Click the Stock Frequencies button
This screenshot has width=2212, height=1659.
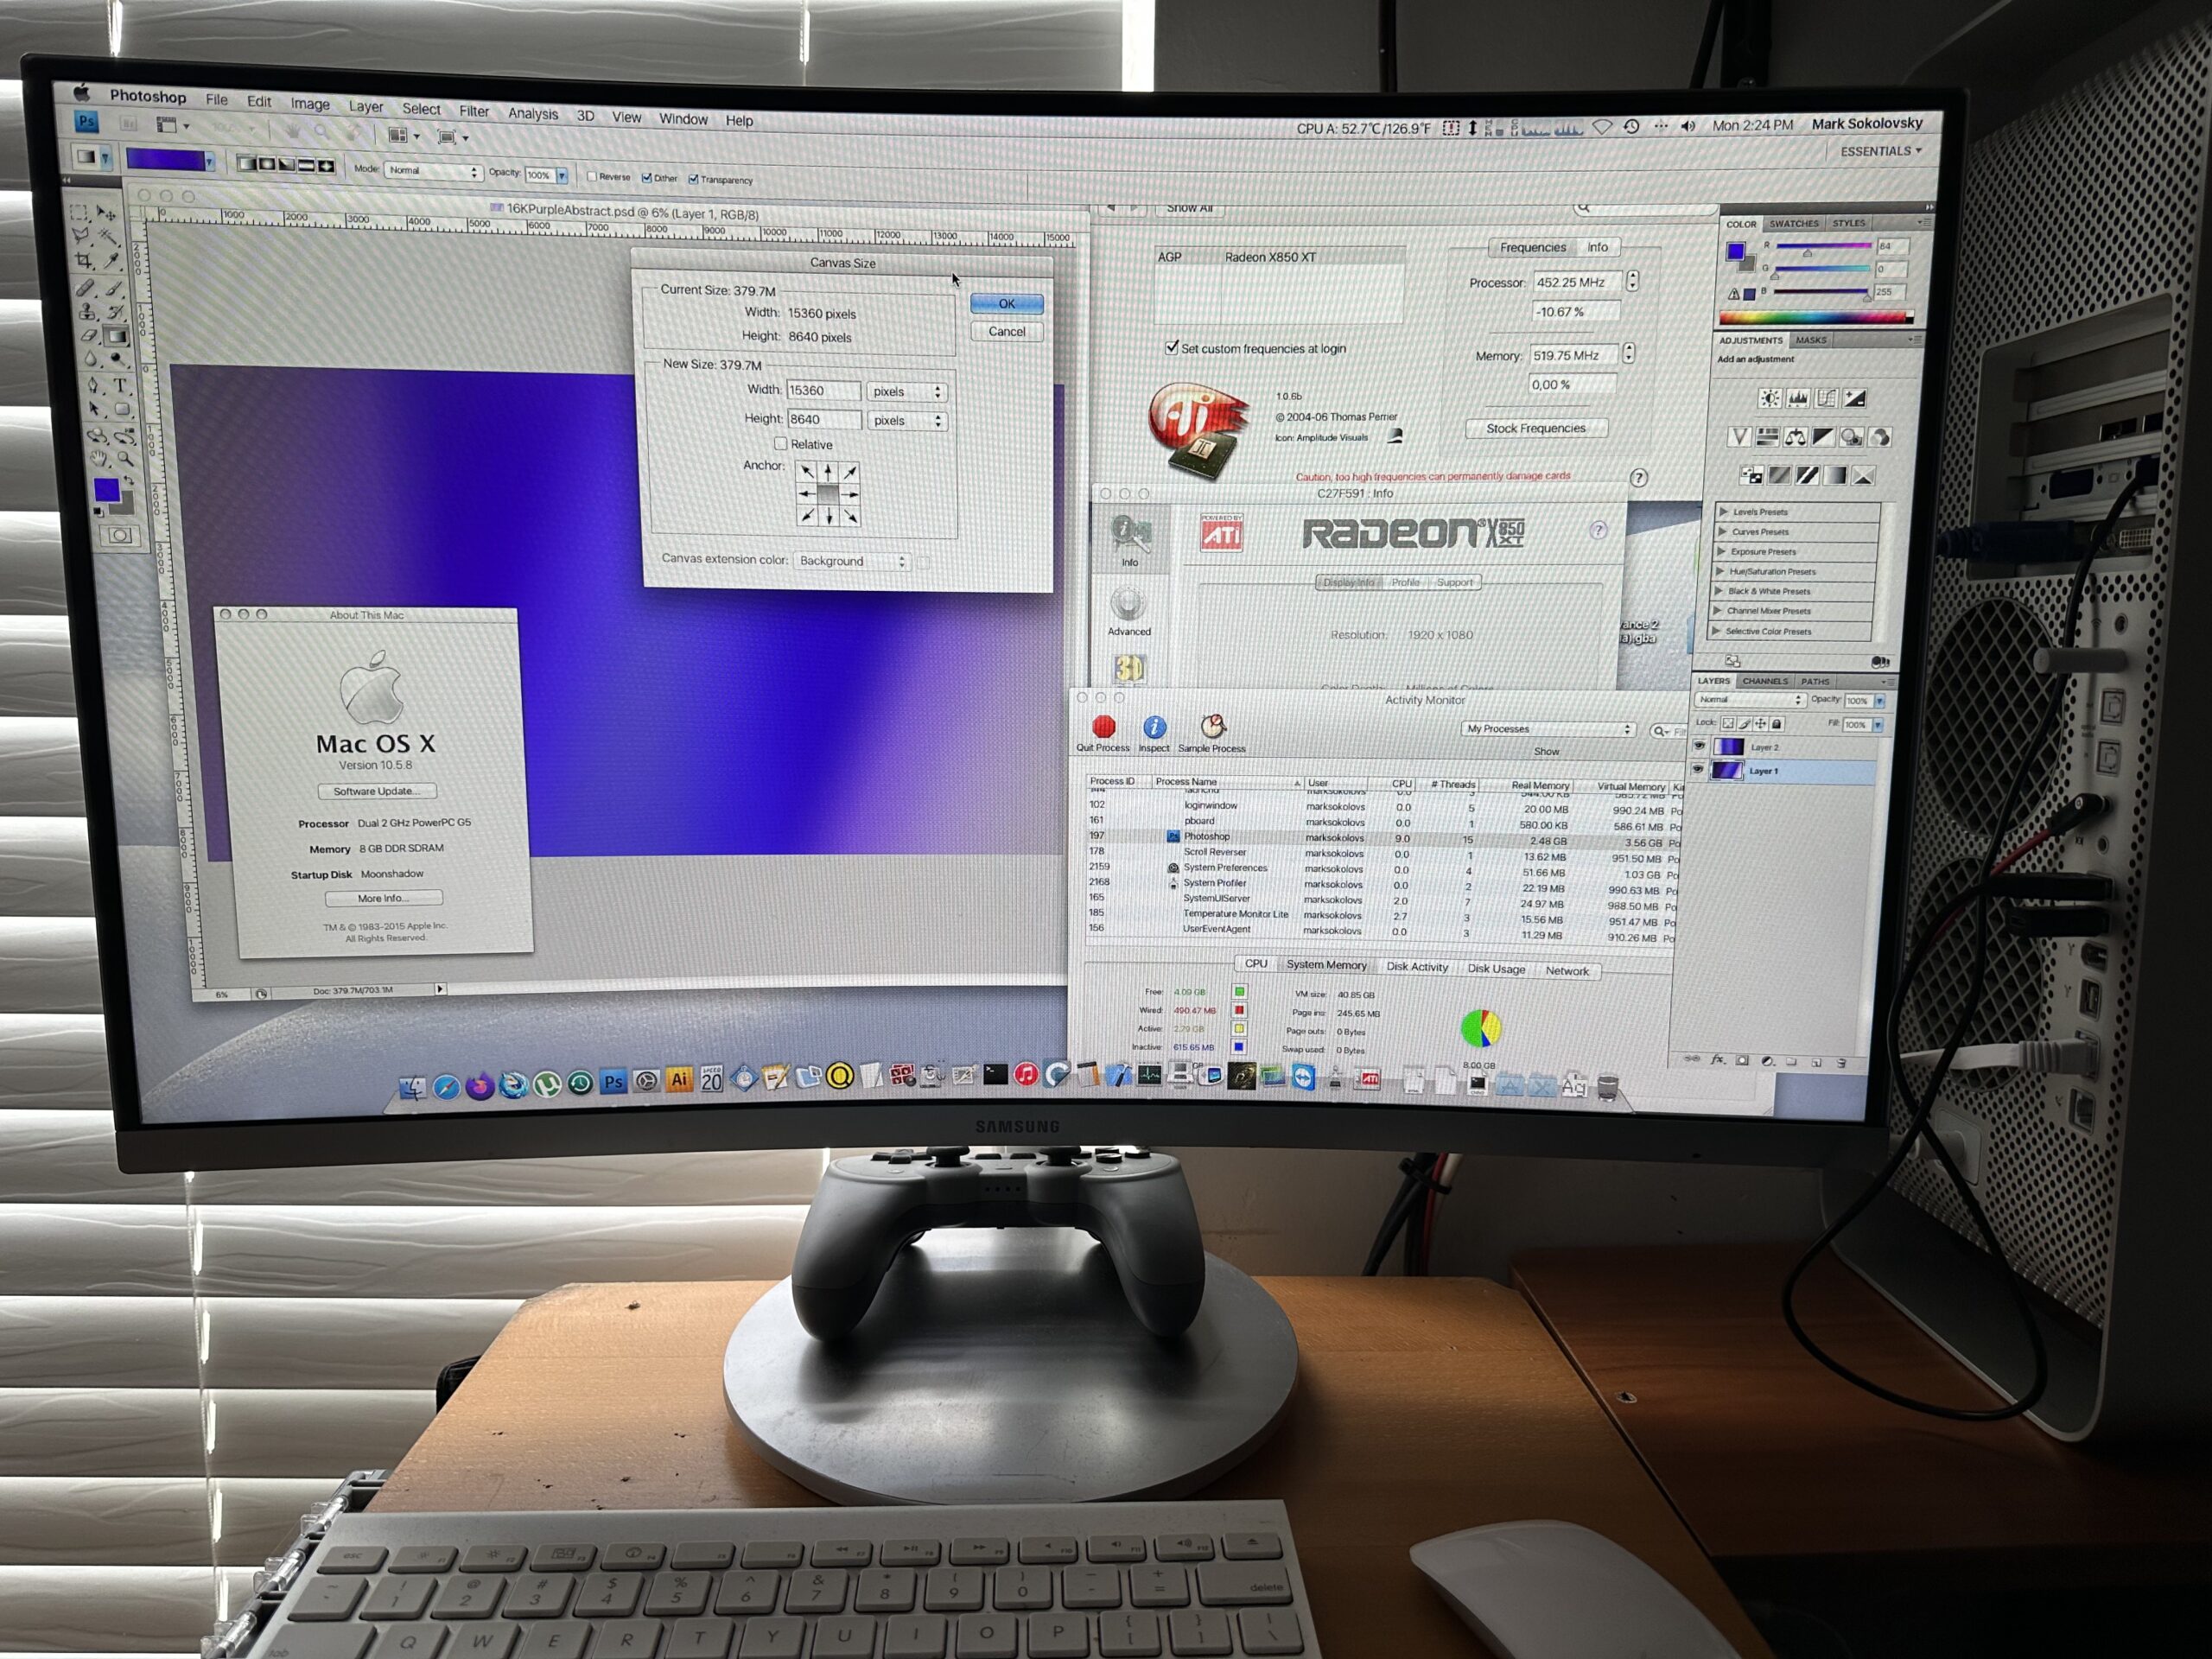(x=1535, y=428)
